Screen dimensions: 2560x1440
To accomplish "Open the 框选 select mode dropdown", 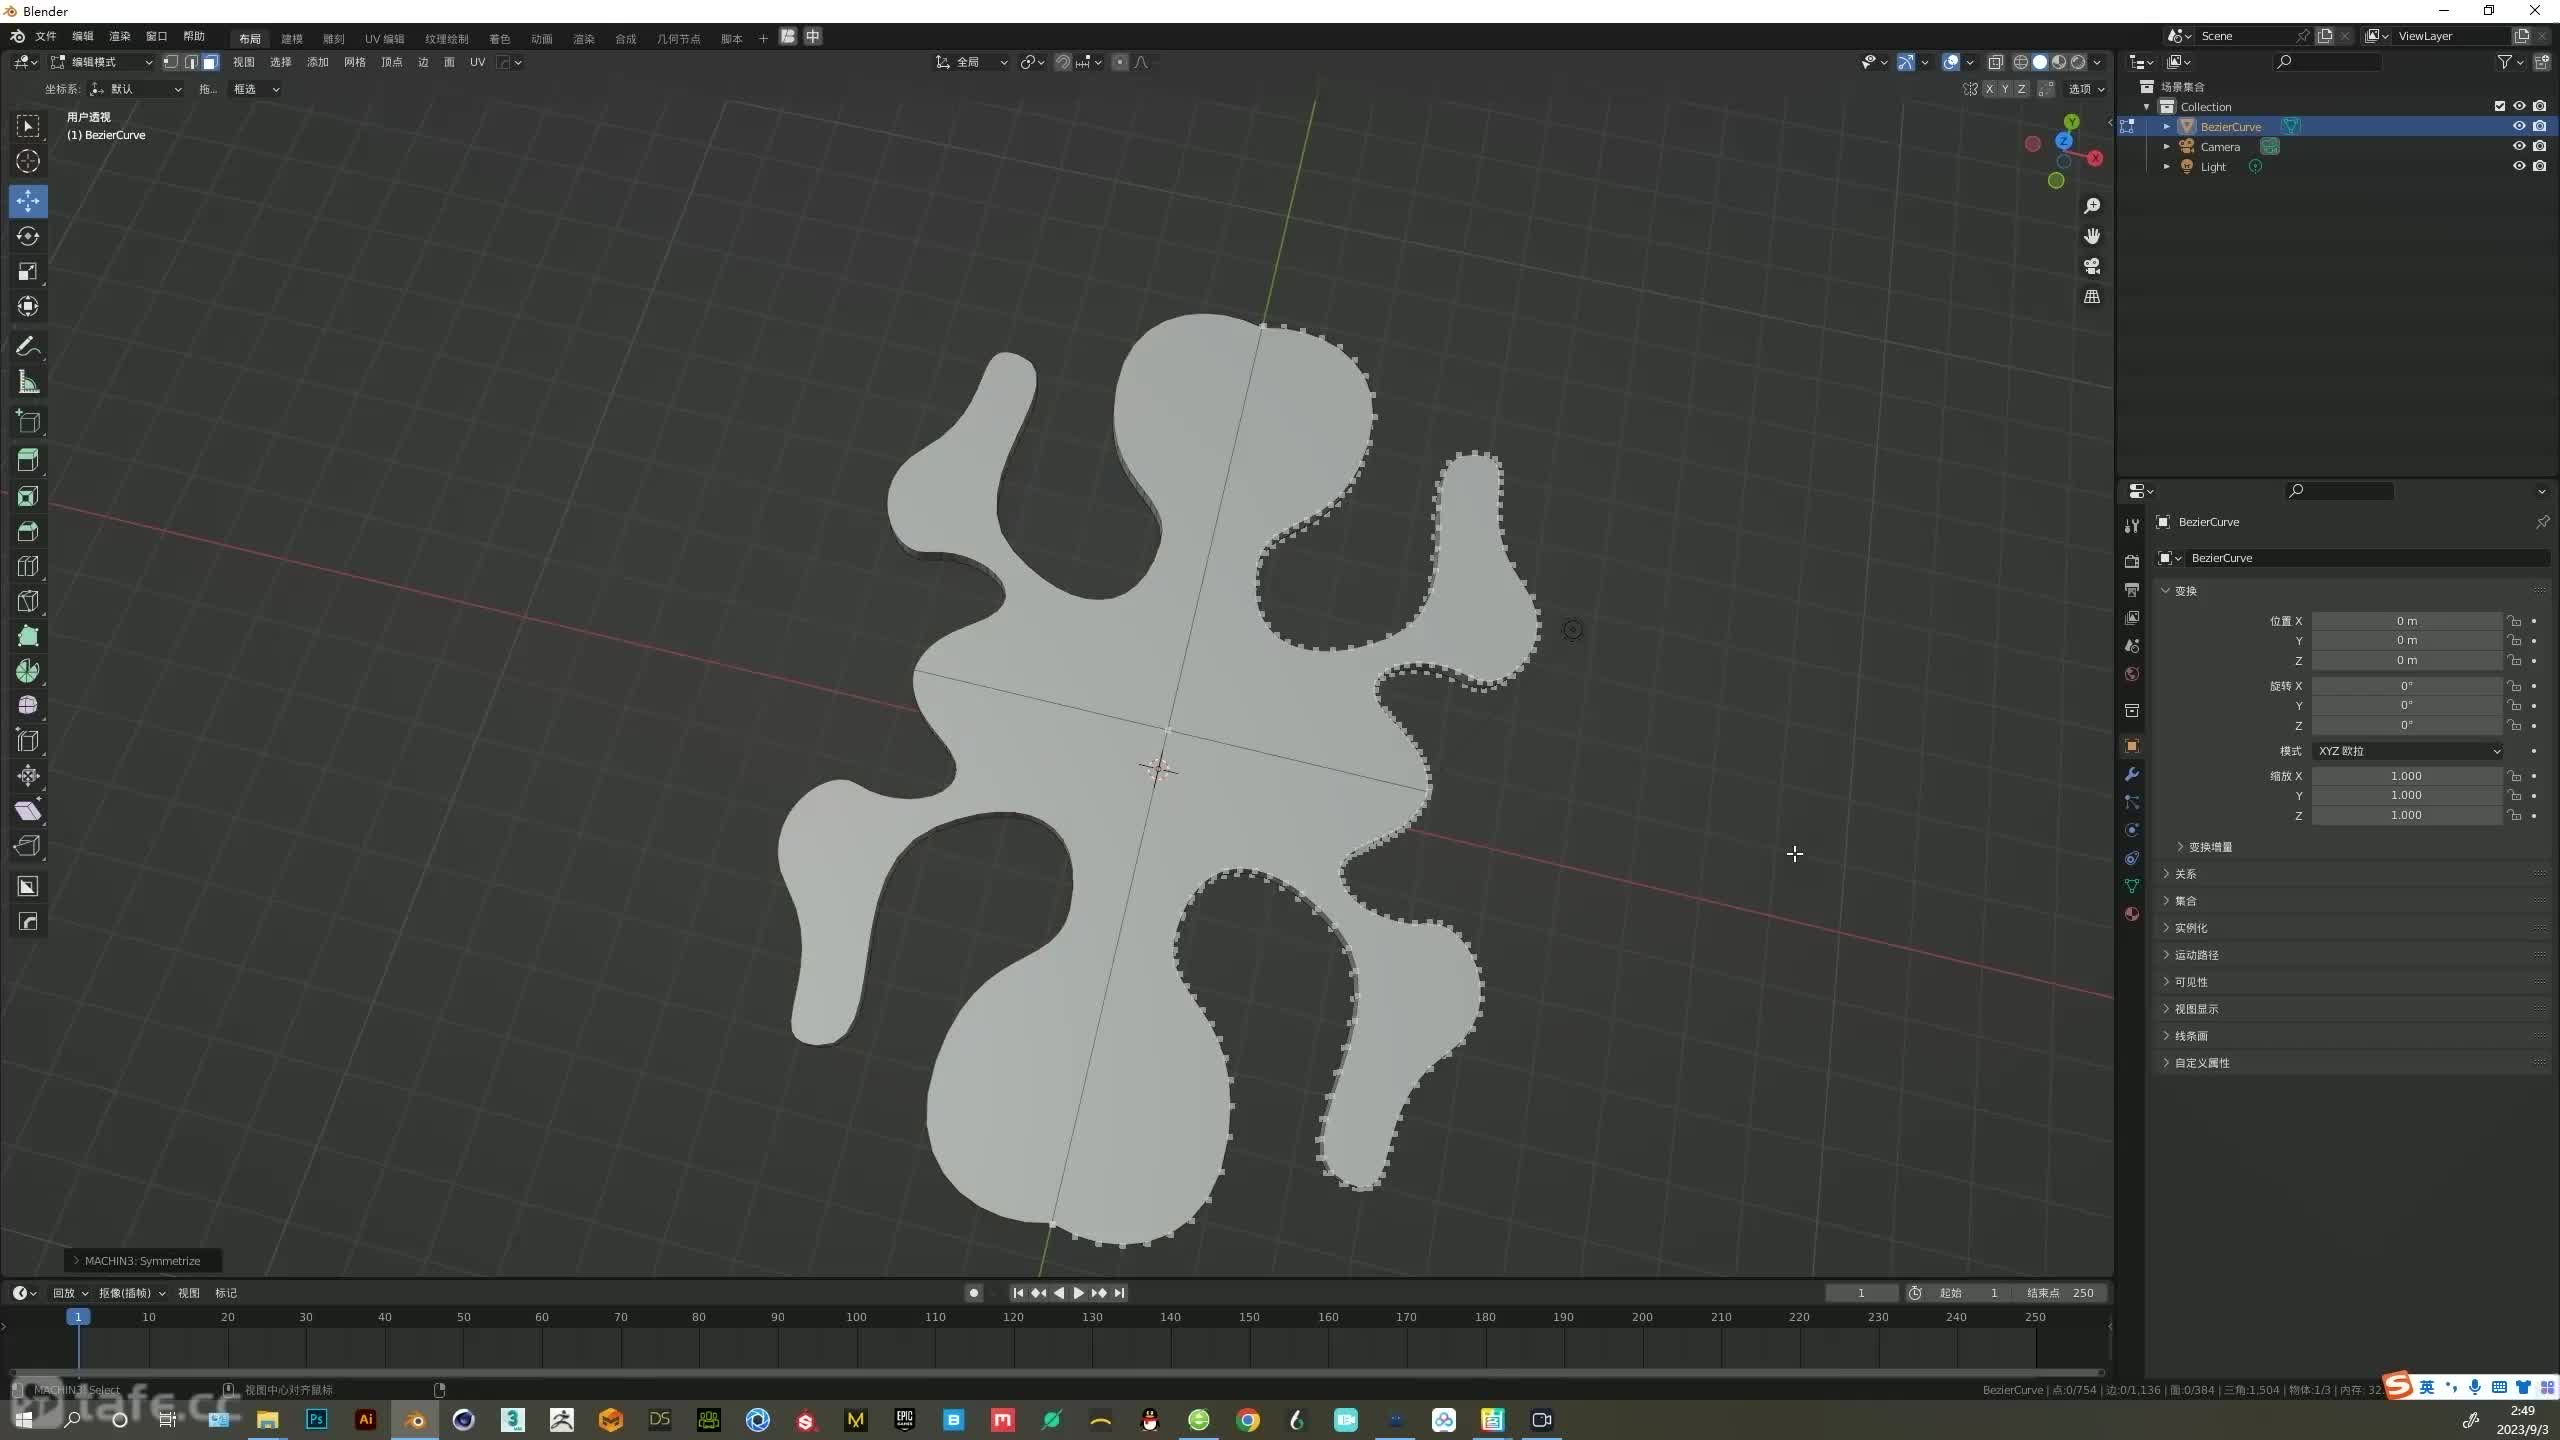I will 255,89.
